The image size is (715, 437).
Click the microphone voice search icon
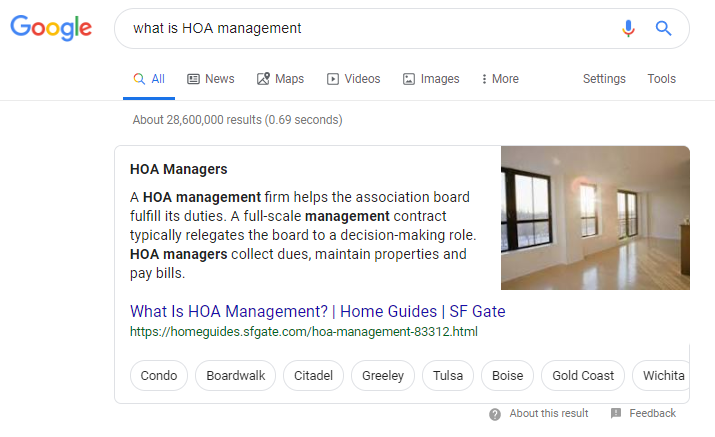628,28
